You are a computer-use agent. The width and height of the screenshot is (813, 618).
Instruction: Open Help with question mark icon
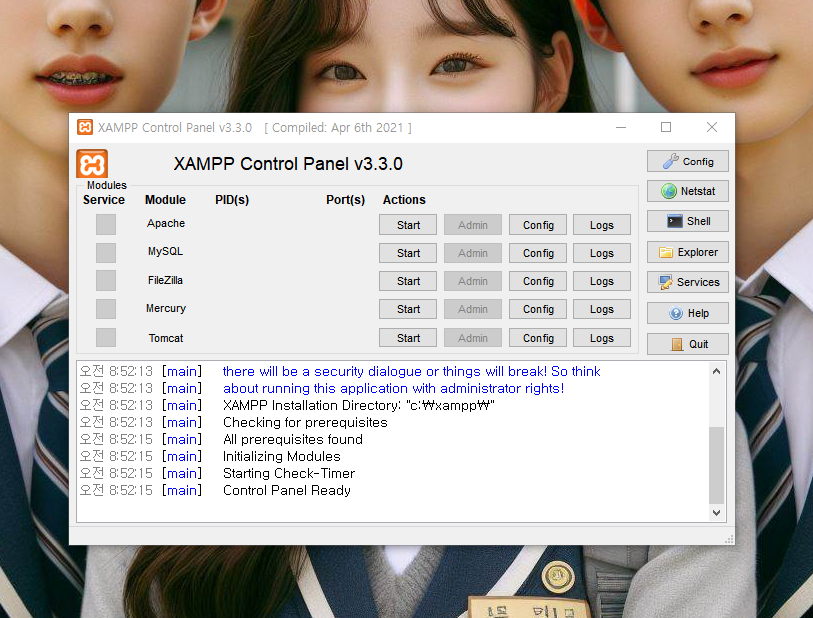click(688, 313)
